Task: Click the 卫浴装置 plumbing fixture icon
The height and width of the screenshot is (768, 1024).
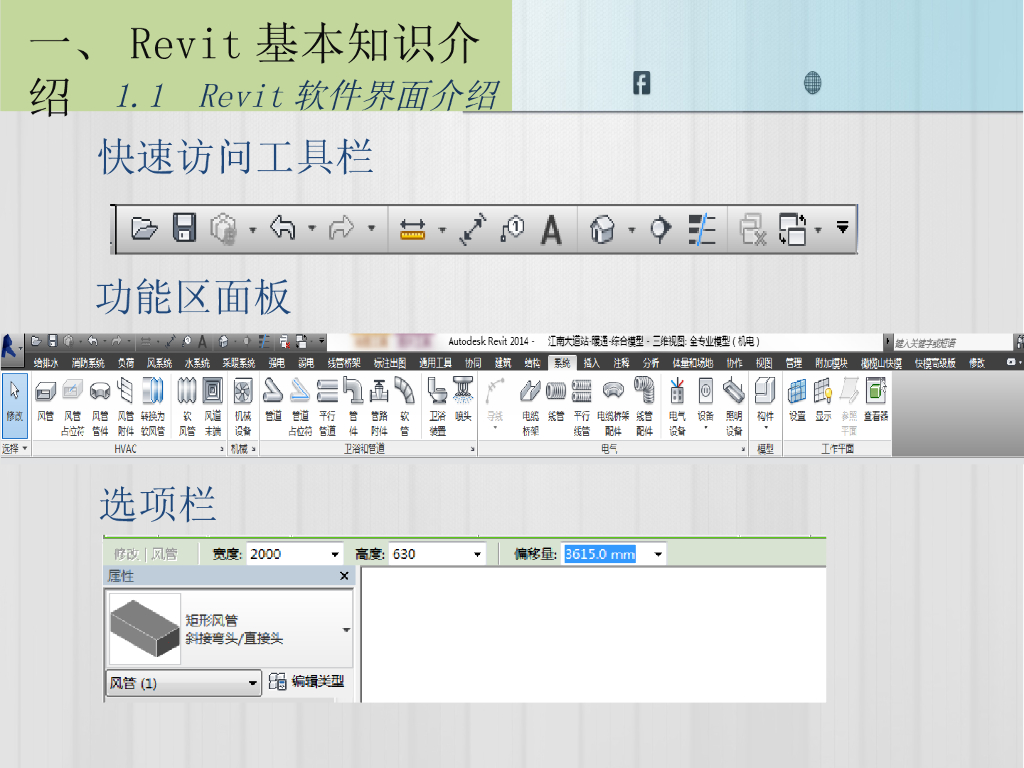Action: [438, 400]
